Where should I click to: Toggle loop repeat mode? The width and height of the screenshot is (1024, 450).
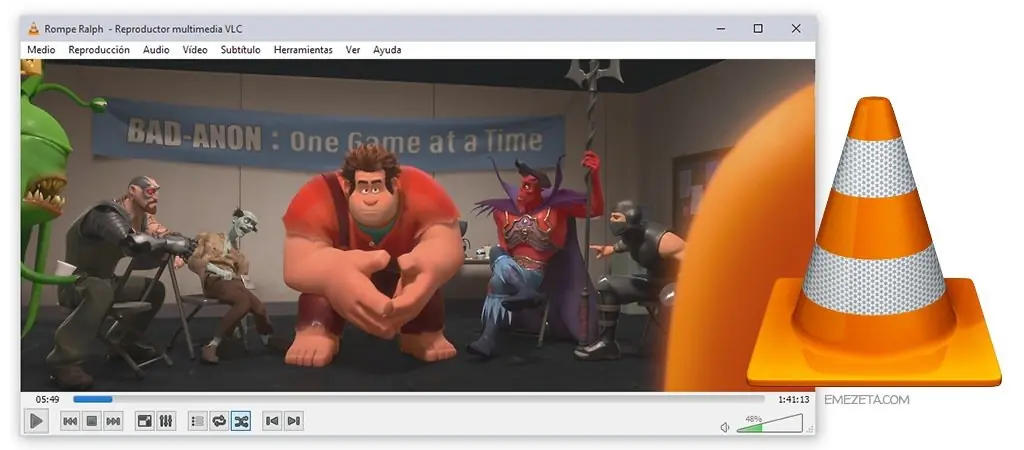tap(219, 421)
